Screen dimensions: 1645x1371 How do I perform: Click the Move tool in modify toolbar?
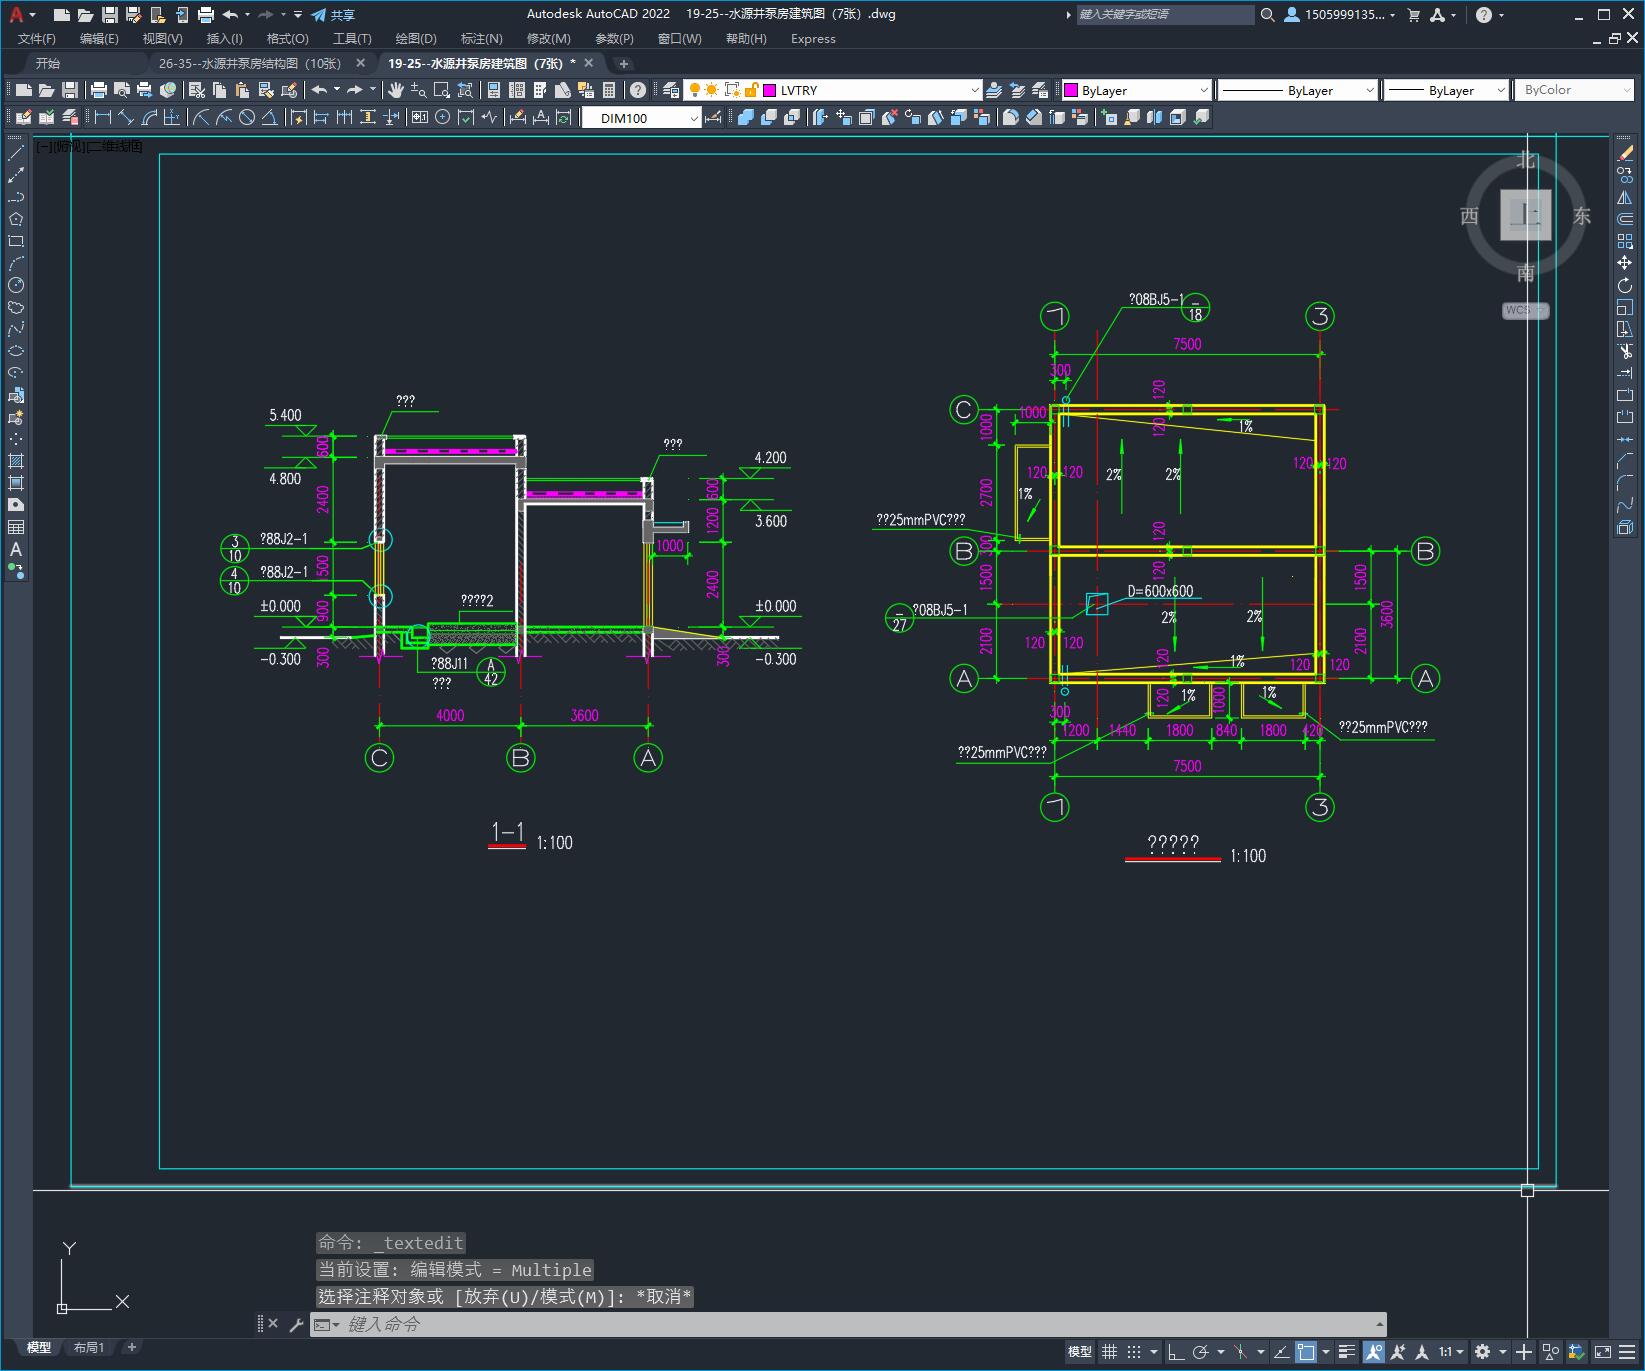click(1625, 263)
